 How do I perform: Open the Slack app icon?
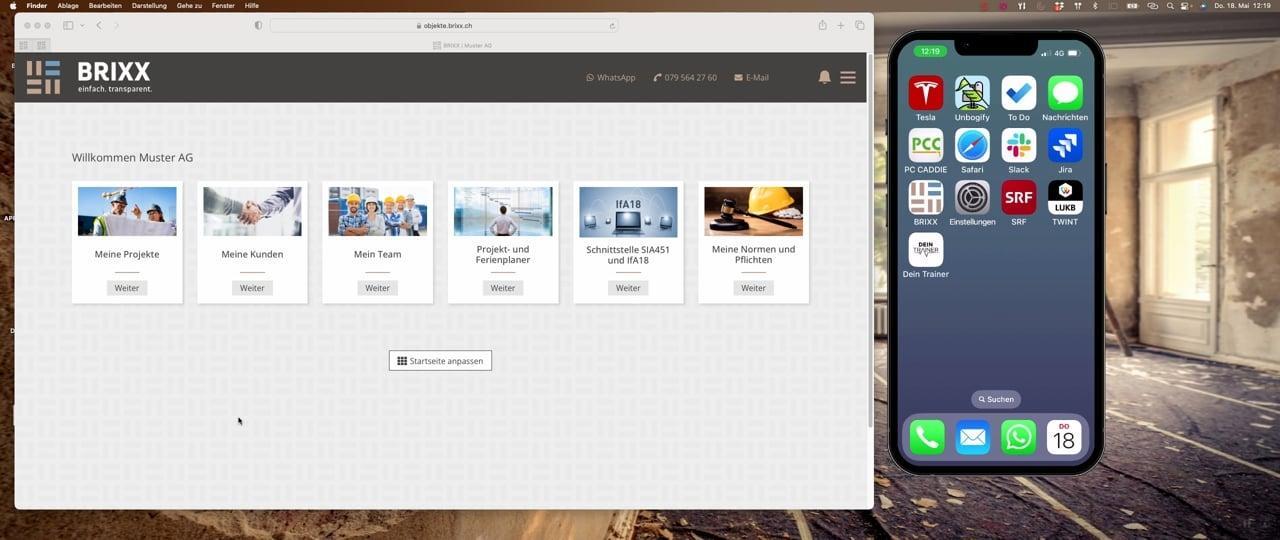pos(1019,145)
